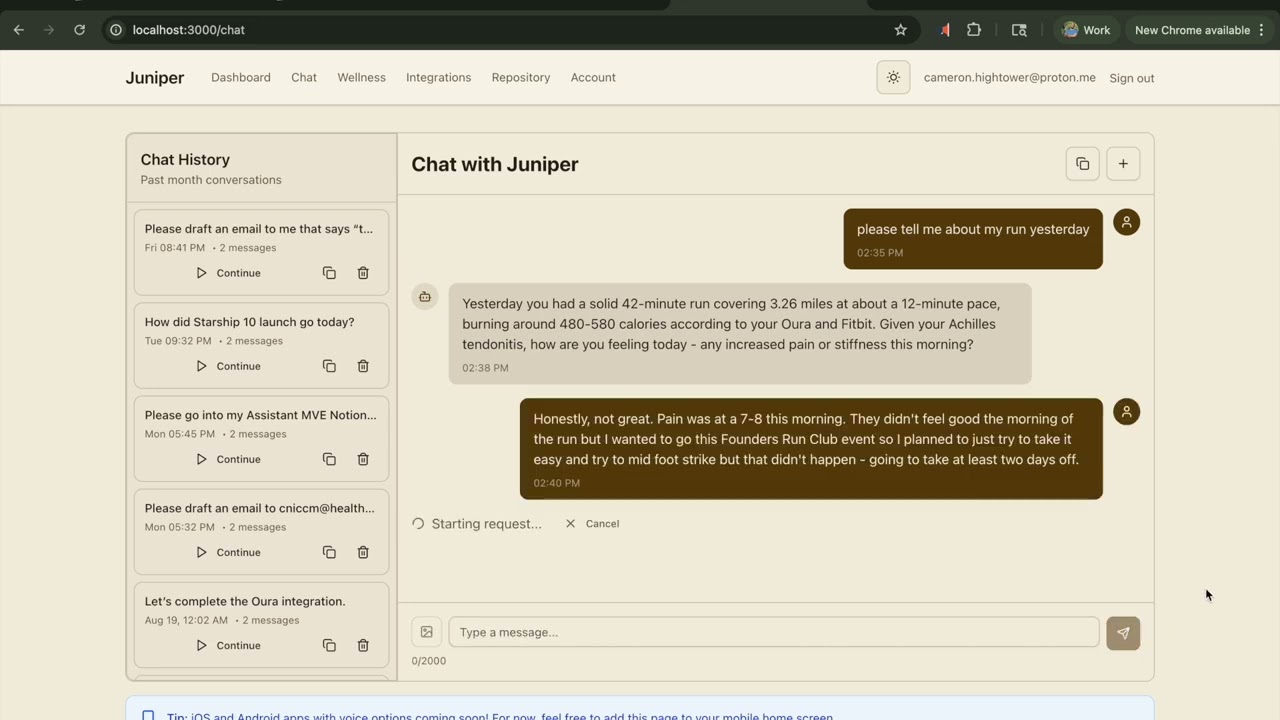Copy the Oura integration conversation

pos(329,645)
